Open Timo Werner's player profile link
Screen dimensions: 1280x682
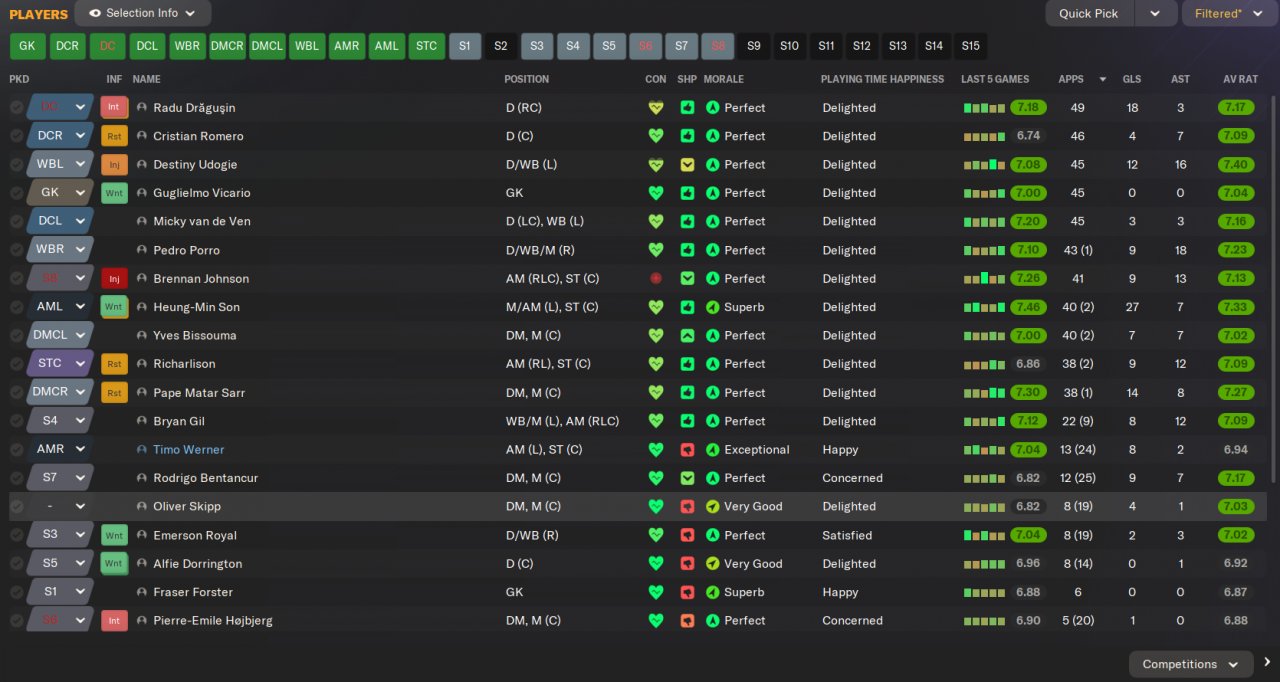[x=188, y=450]
